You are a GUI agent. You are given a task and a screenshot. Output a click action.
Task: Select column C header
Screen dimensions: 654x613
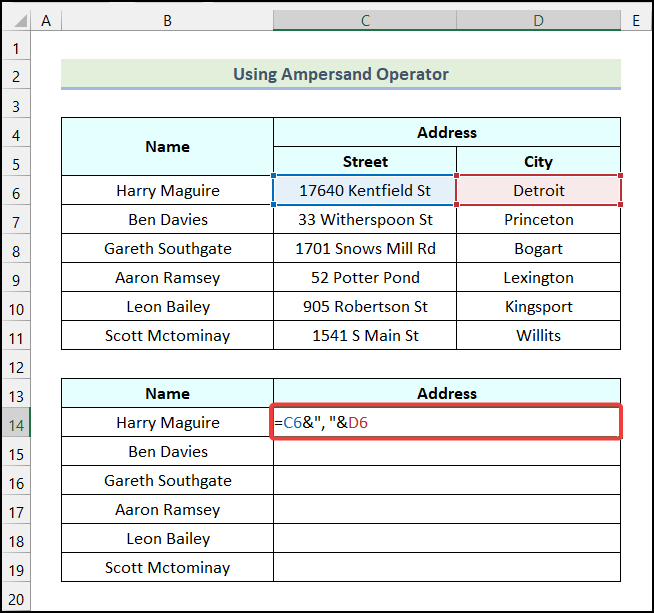tap(365, 20)
